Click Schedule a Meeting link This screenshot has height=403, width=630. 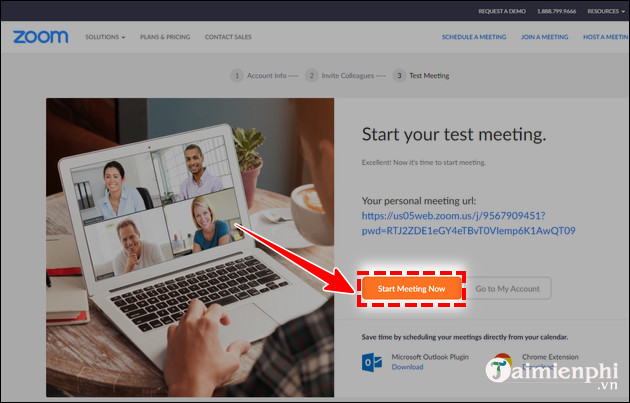pyautogui.click(x=474, y=37)
